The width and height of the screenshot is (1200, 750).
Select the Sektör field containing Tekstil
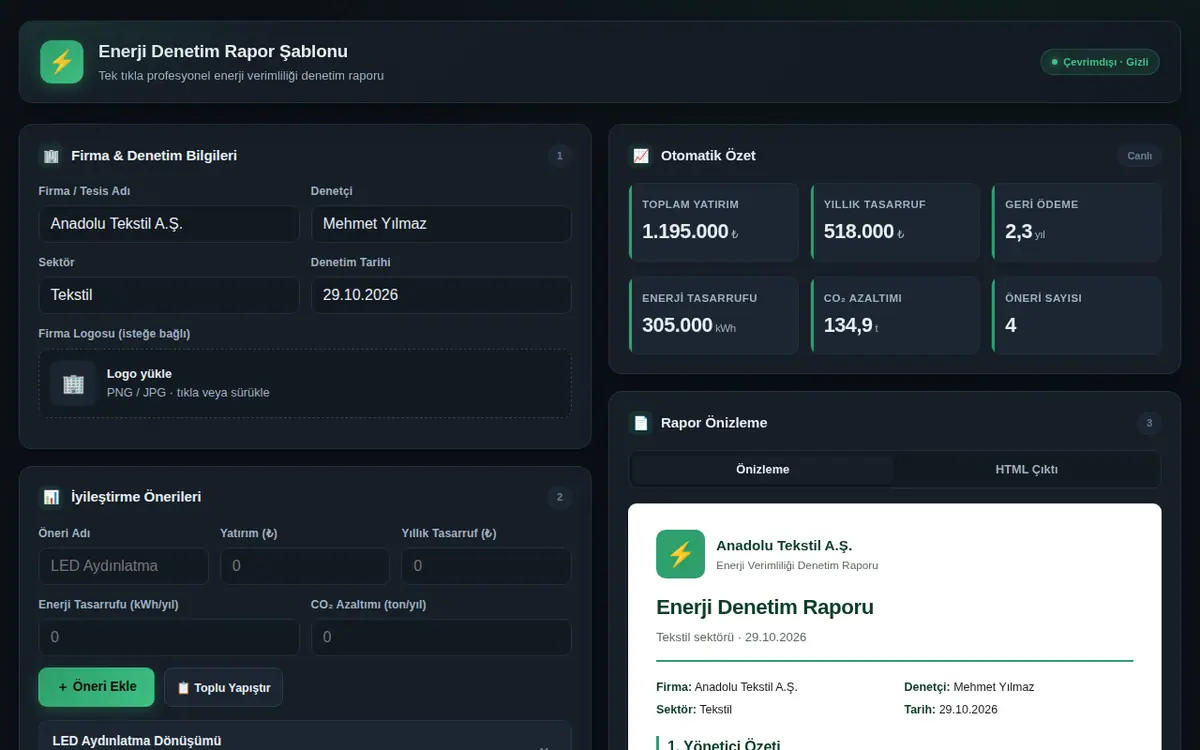click(x=169, y=295)
